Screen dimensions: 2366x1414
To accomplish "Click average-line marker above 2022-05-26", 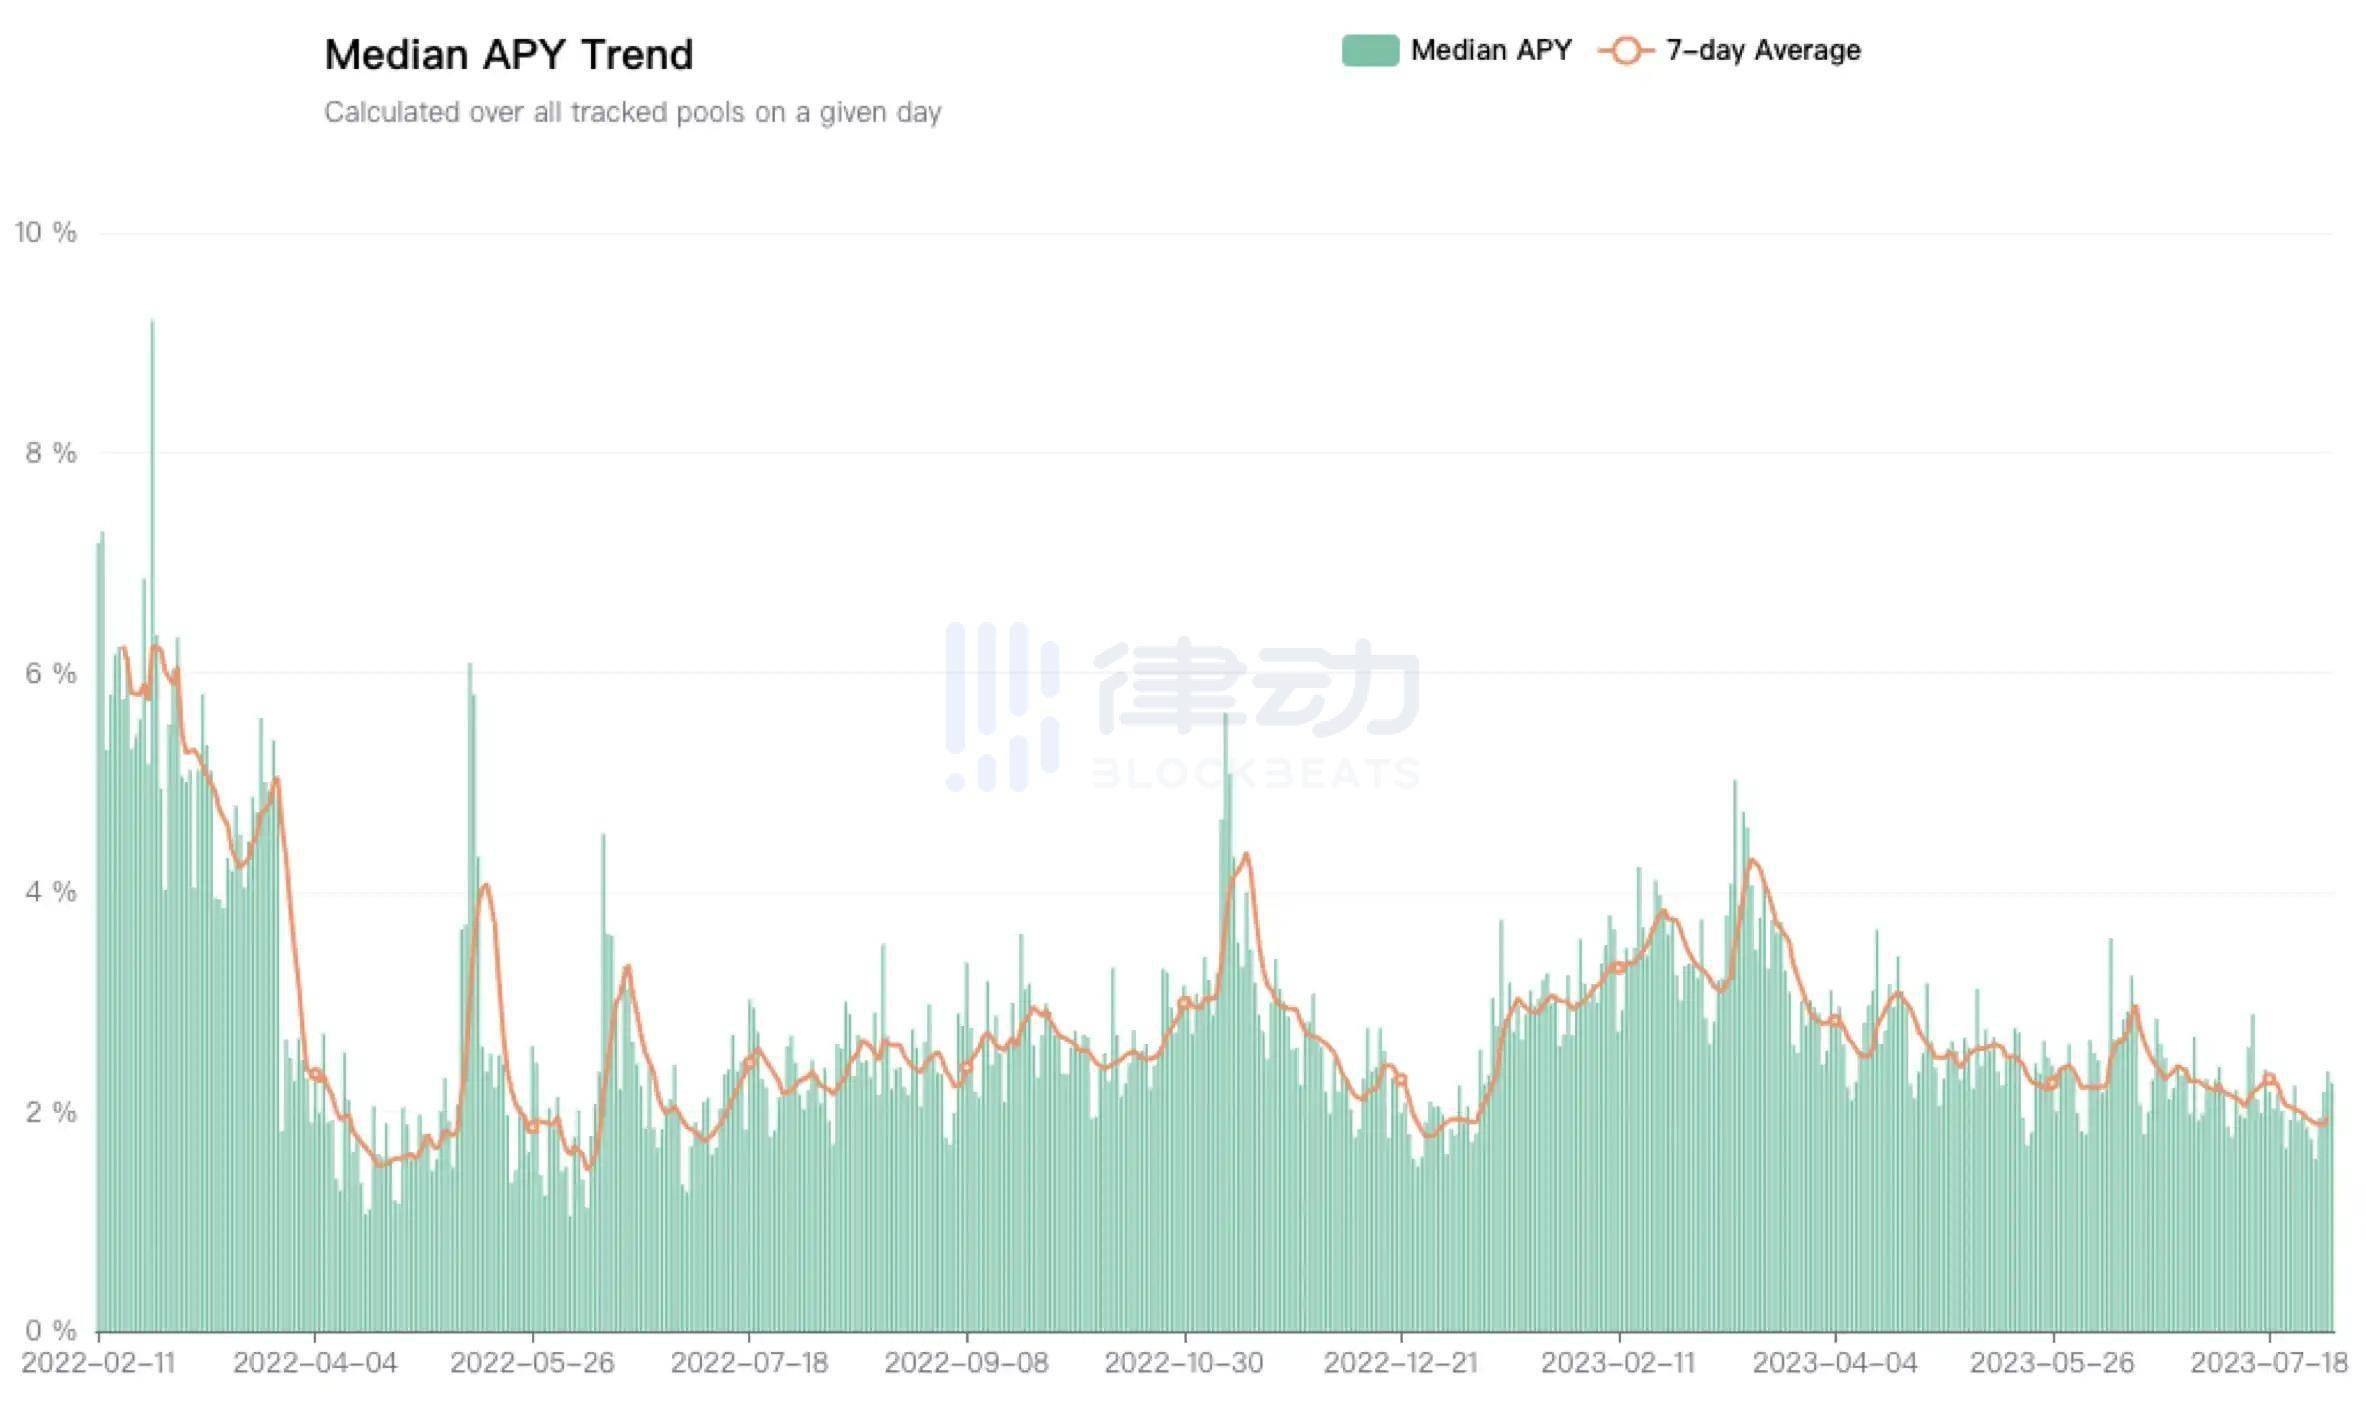I will pos(532,1127).
